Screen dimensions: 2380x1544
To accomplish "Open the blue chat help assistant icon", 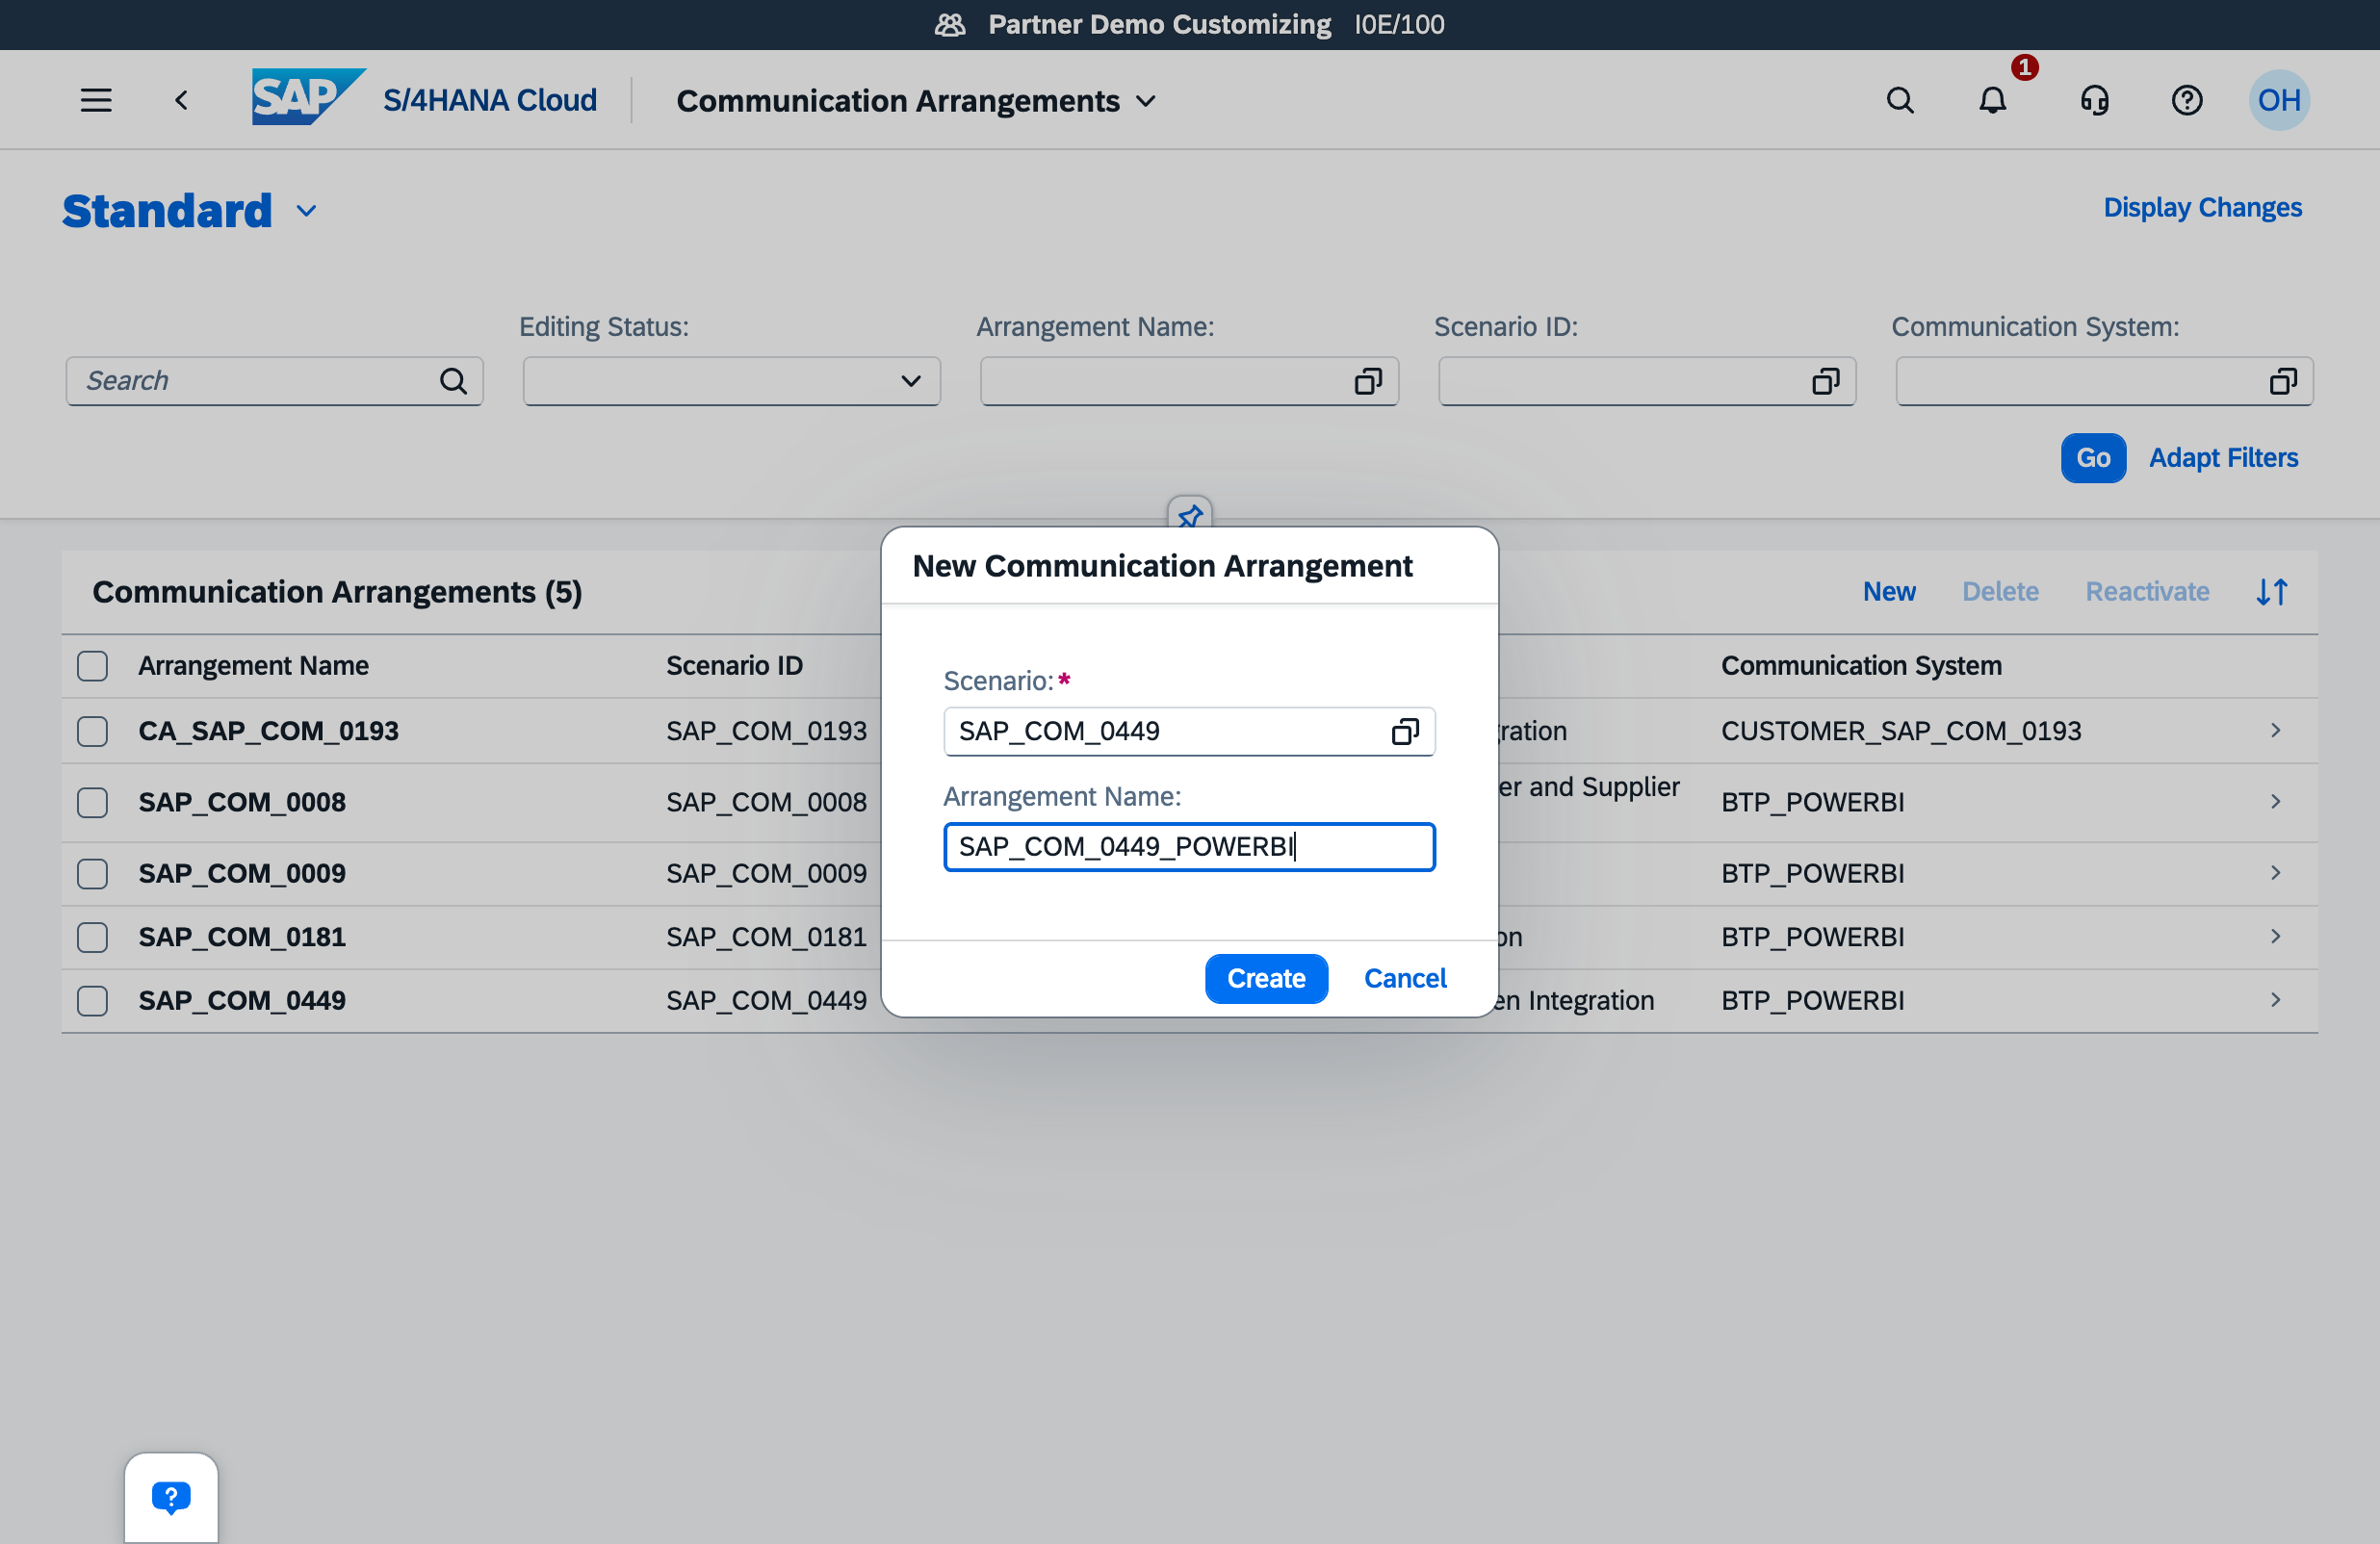I will pos(171,1497).
